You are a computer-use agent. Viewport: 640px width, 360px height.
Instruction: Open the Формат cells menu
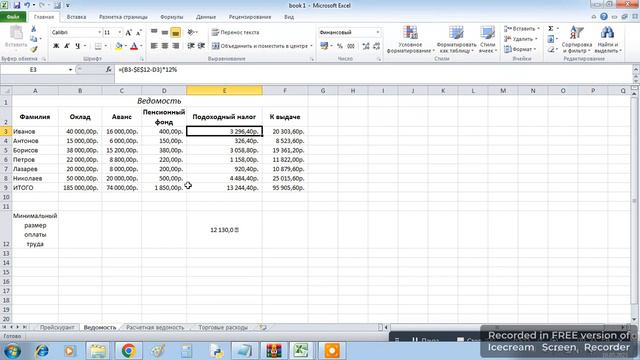click(519, 49)
